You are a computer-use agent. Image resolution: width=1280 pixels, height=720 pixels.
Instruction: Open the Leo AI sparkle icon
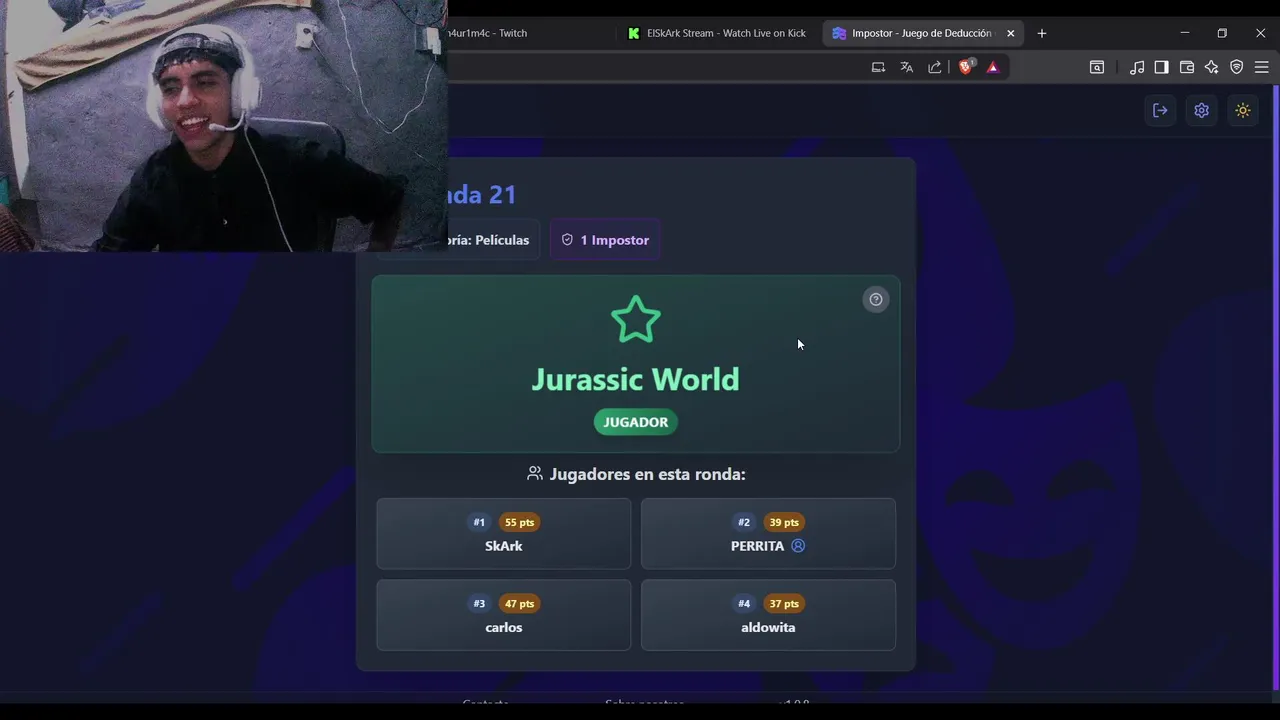pos(1211,67)
